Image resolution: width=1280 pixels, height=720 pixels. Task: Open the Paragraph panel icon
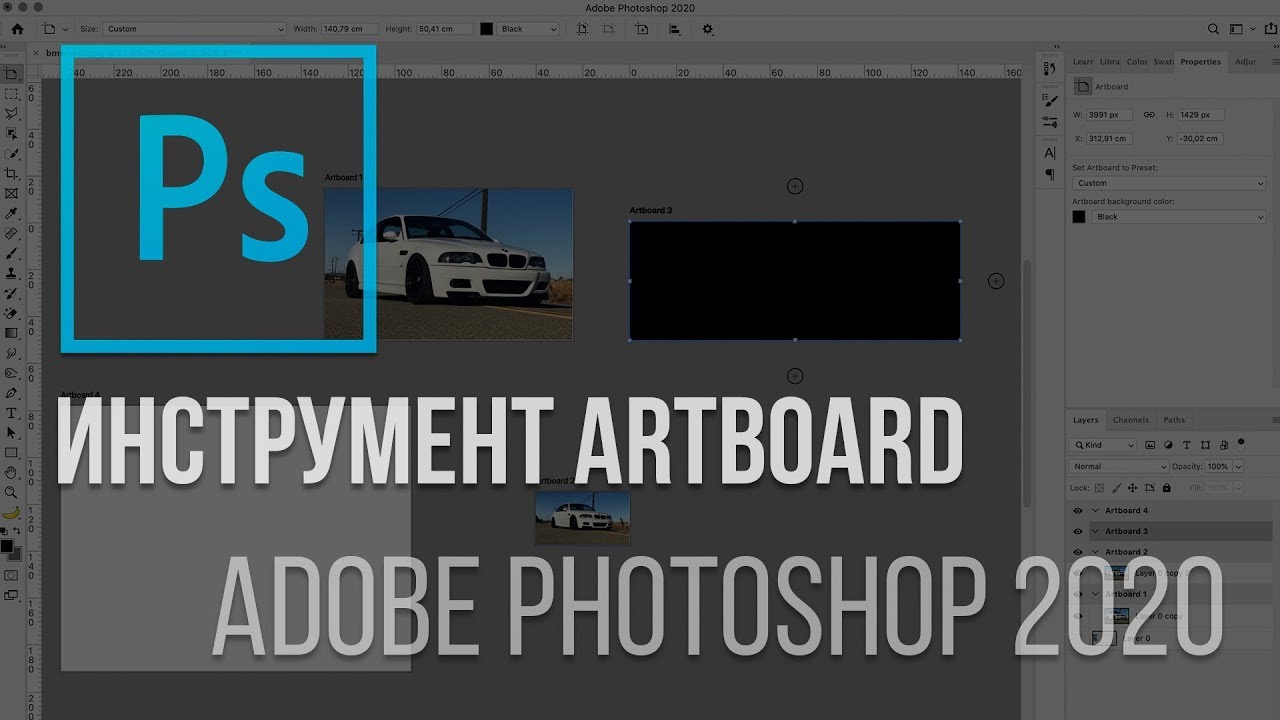click(x=1050, y=174)
